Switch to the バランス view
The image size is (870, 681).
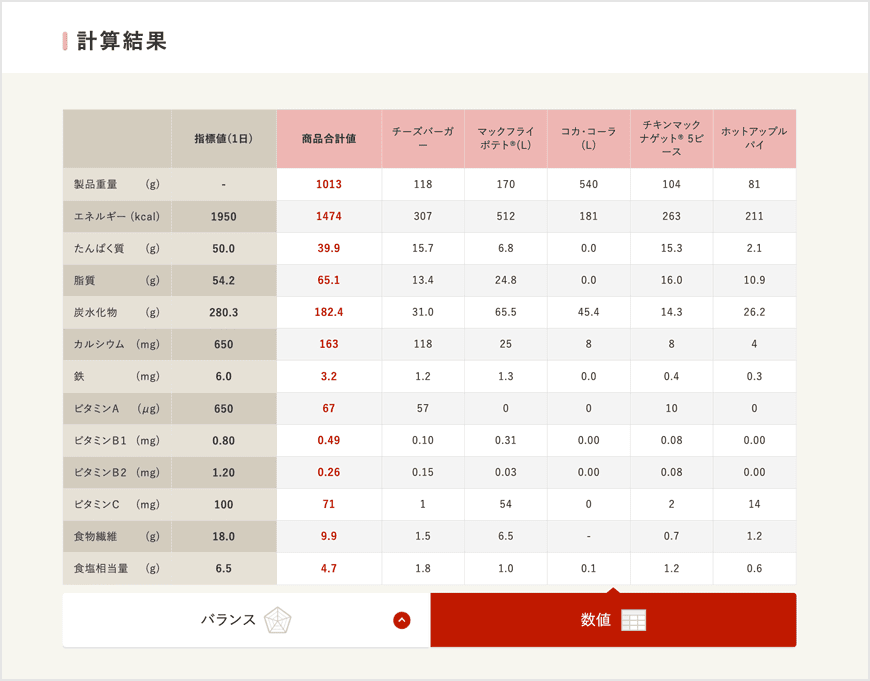230,620
